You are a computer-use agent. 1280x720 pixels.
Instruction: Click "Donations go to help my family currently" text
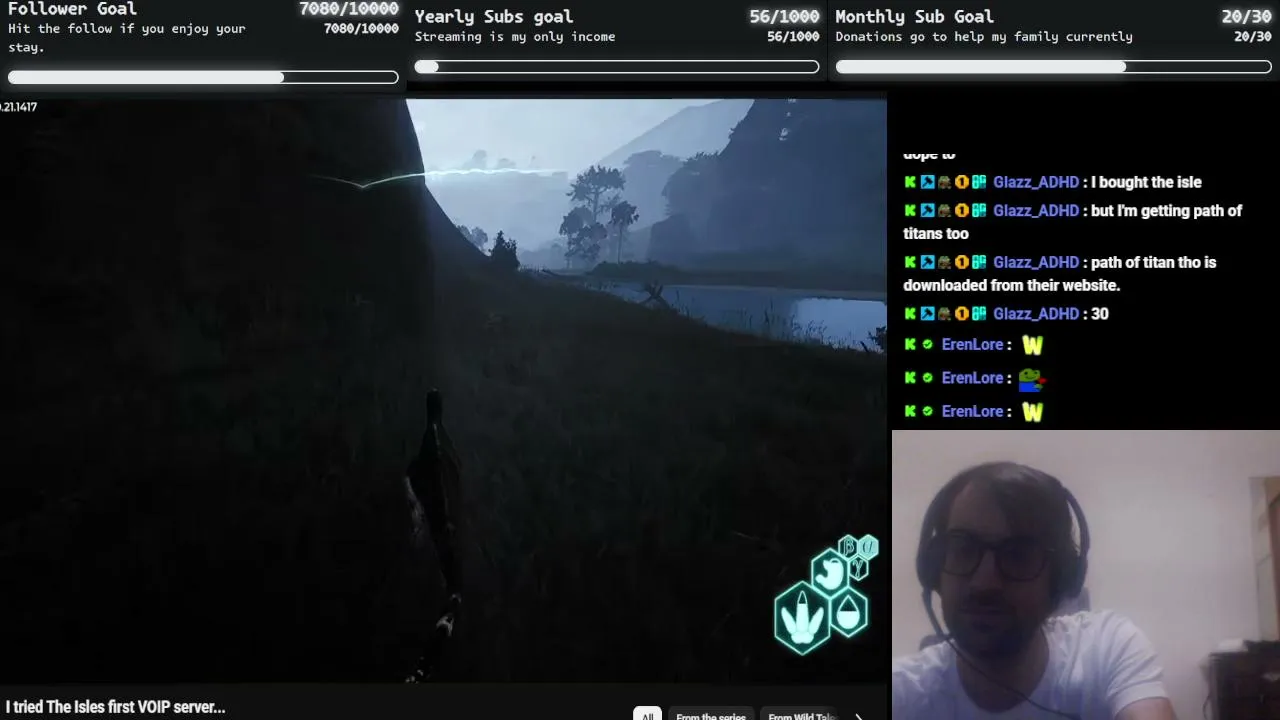pos(984,36)
